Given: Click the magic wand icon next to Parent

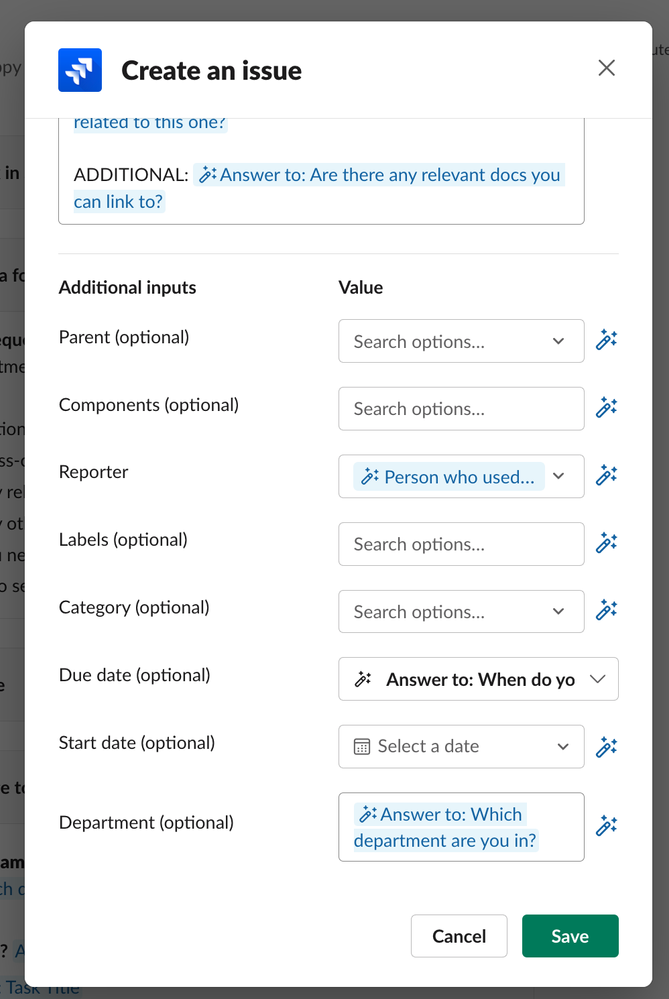Looking at the screenshot, I should pyautogui.click(x=606, y=340).
